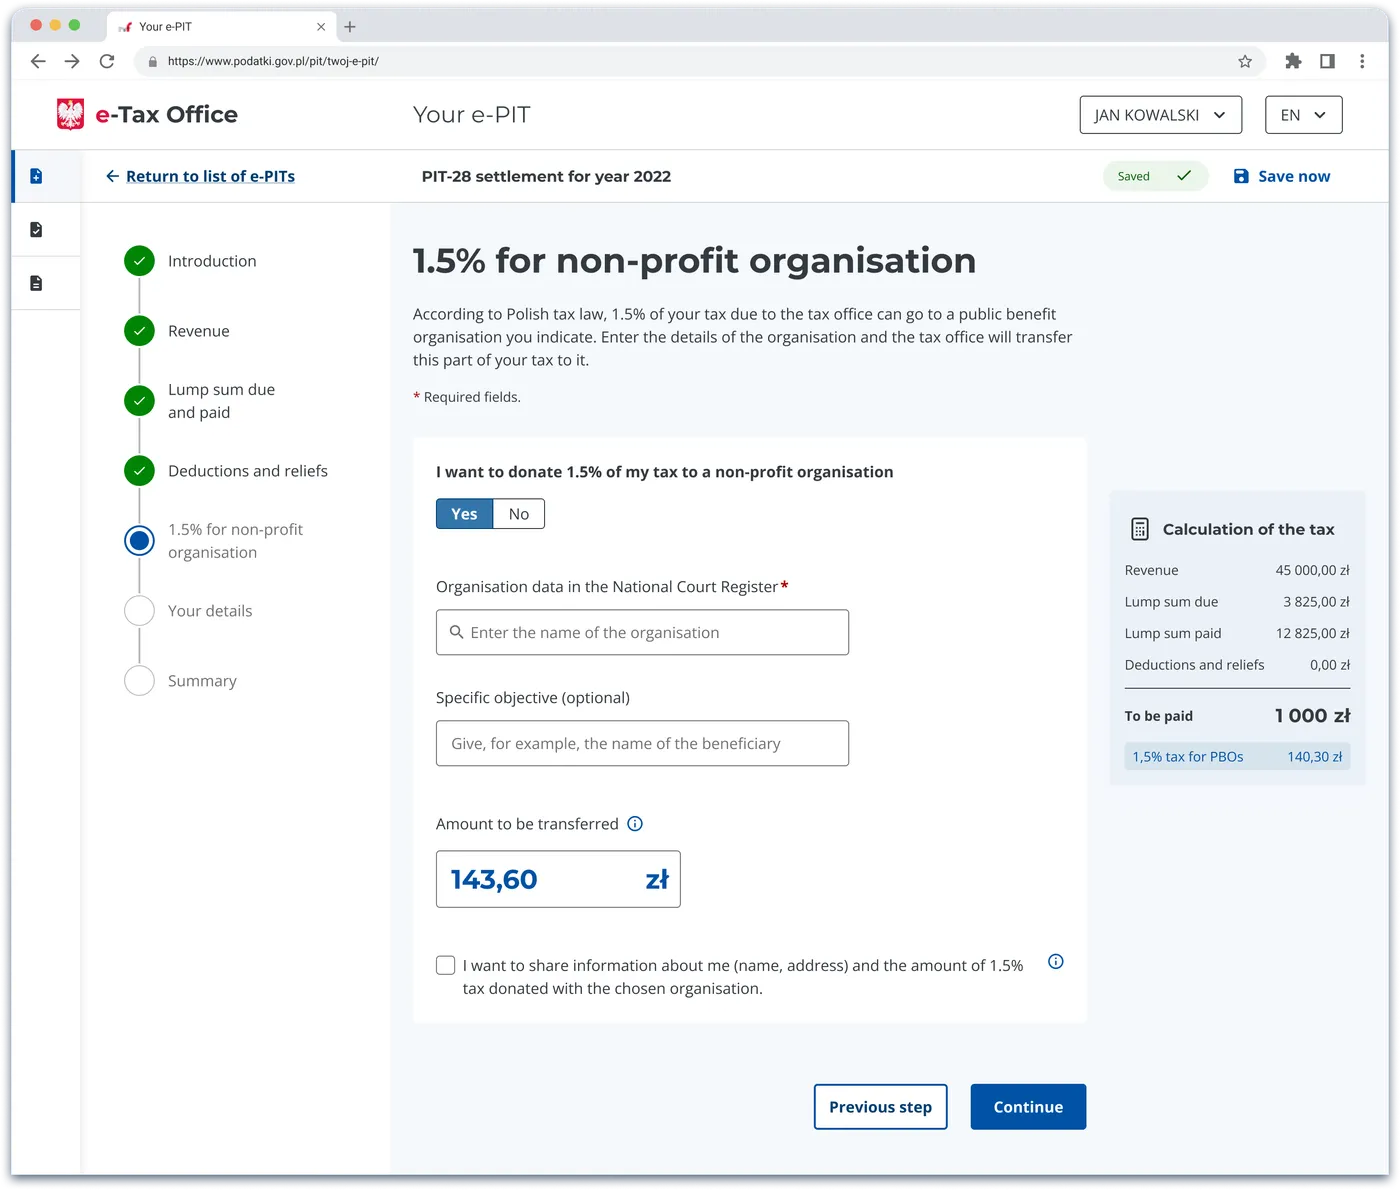This screenshot has height=1190, width=1400.
Task: Click the Amount to be transferred field
Action: pos(558,879)
